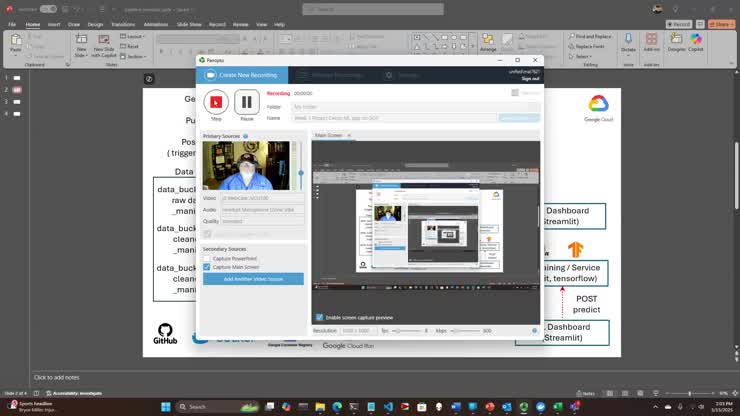Open Visual Studio Code from taskbar
Image resolution: width=740 pixels, height=416 pixels.
pos(388,407)
